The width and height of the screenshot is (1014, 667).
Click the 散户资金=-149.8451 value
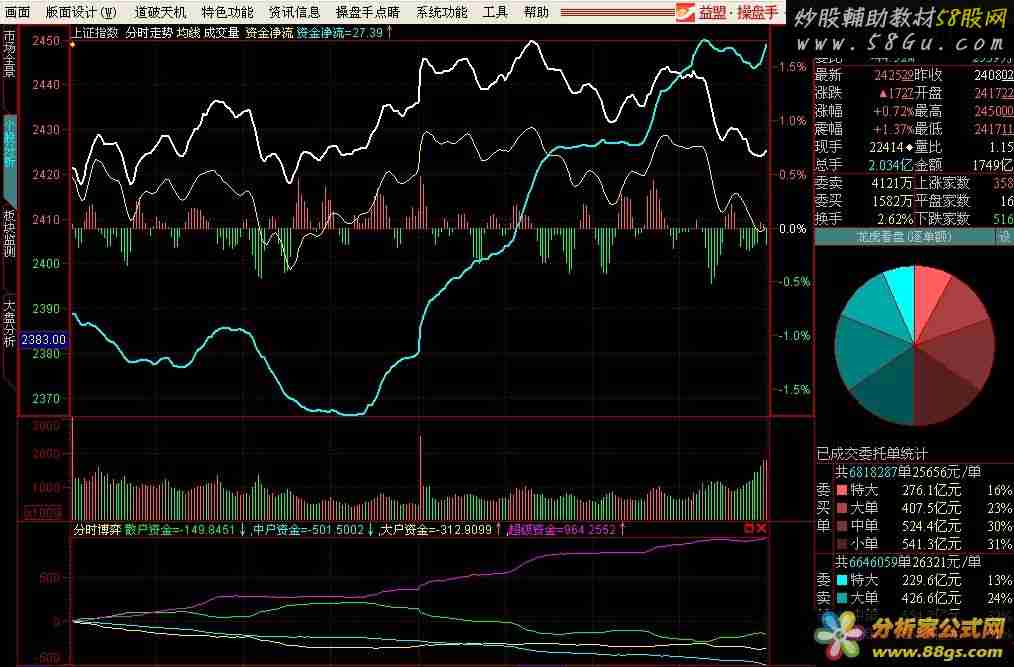[x=180, y=530]
